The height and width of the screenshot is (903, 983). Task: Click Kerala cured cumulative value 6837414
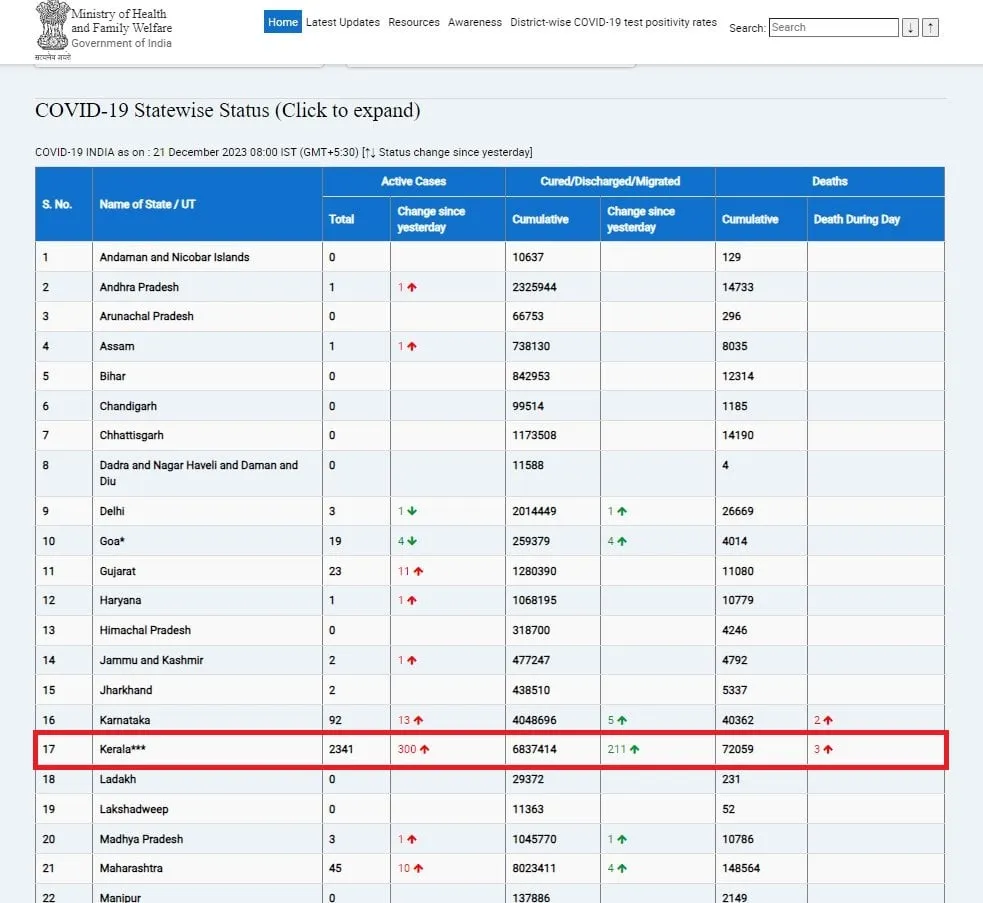(x=534, y=749)
